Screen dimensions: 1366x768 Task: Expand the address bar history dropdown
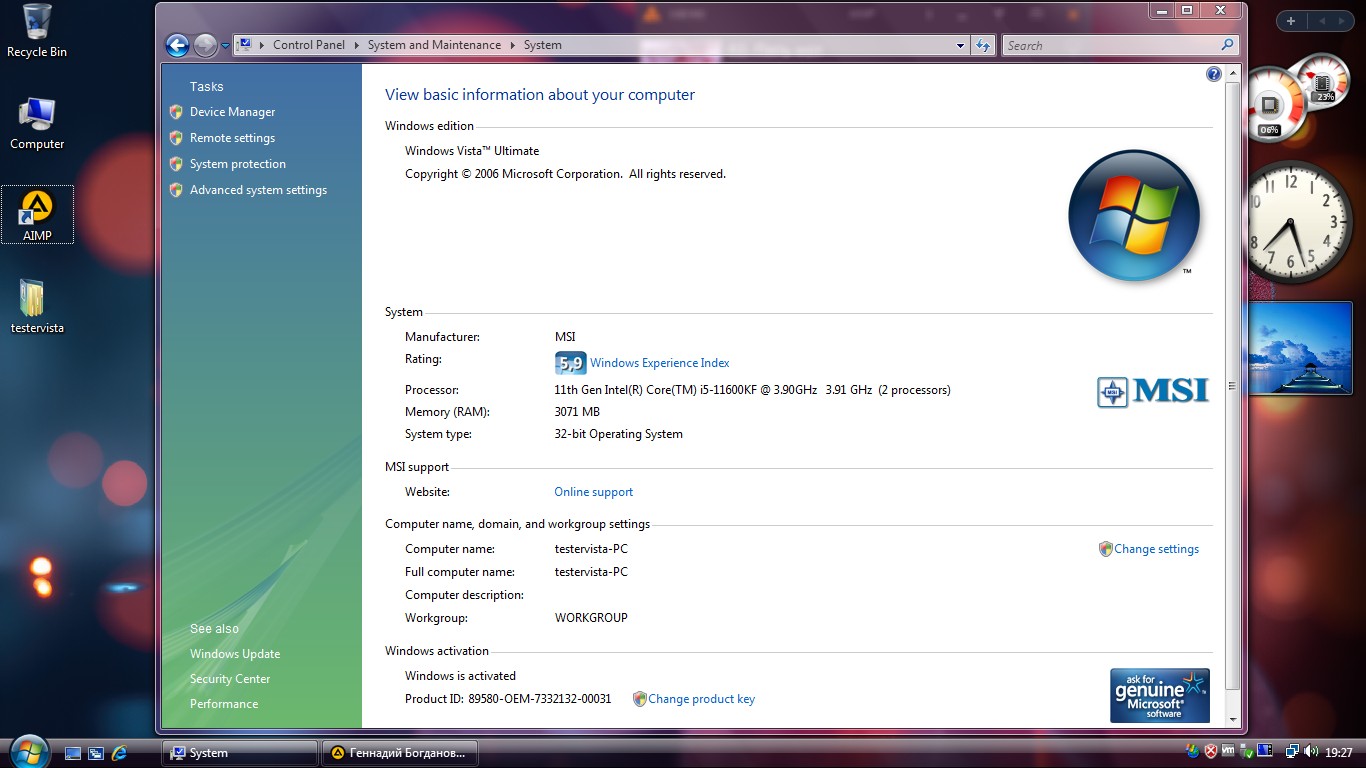pos(960,45)
